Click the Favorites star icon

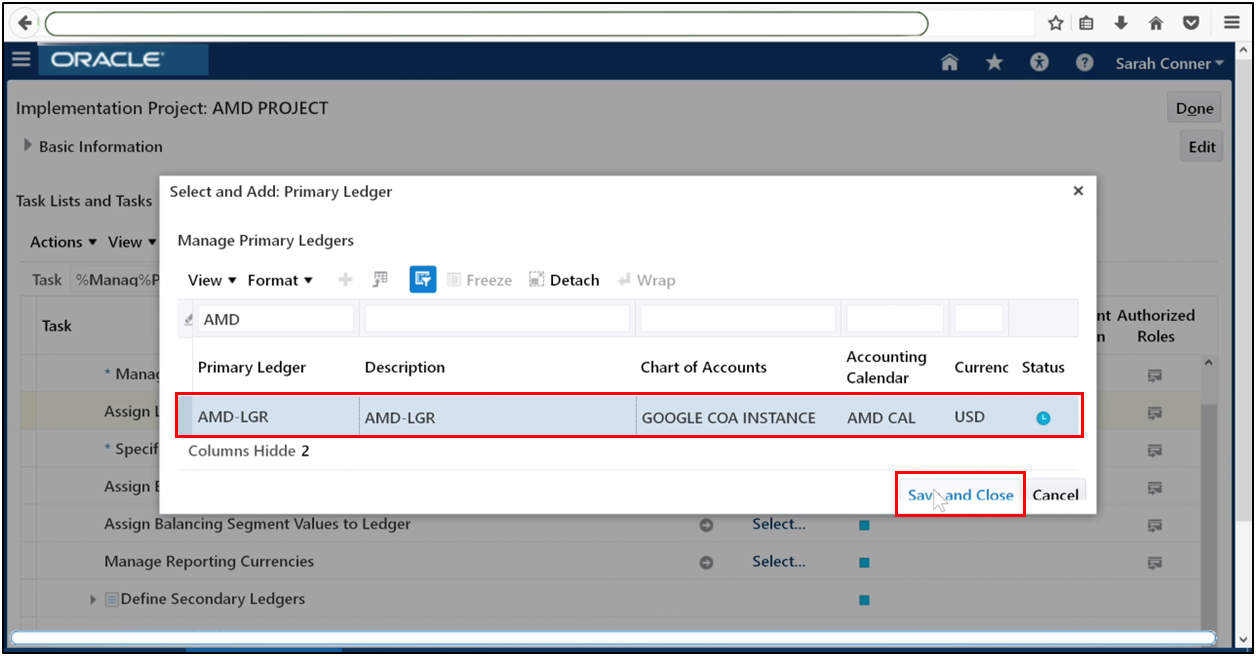tap(993, 62)
